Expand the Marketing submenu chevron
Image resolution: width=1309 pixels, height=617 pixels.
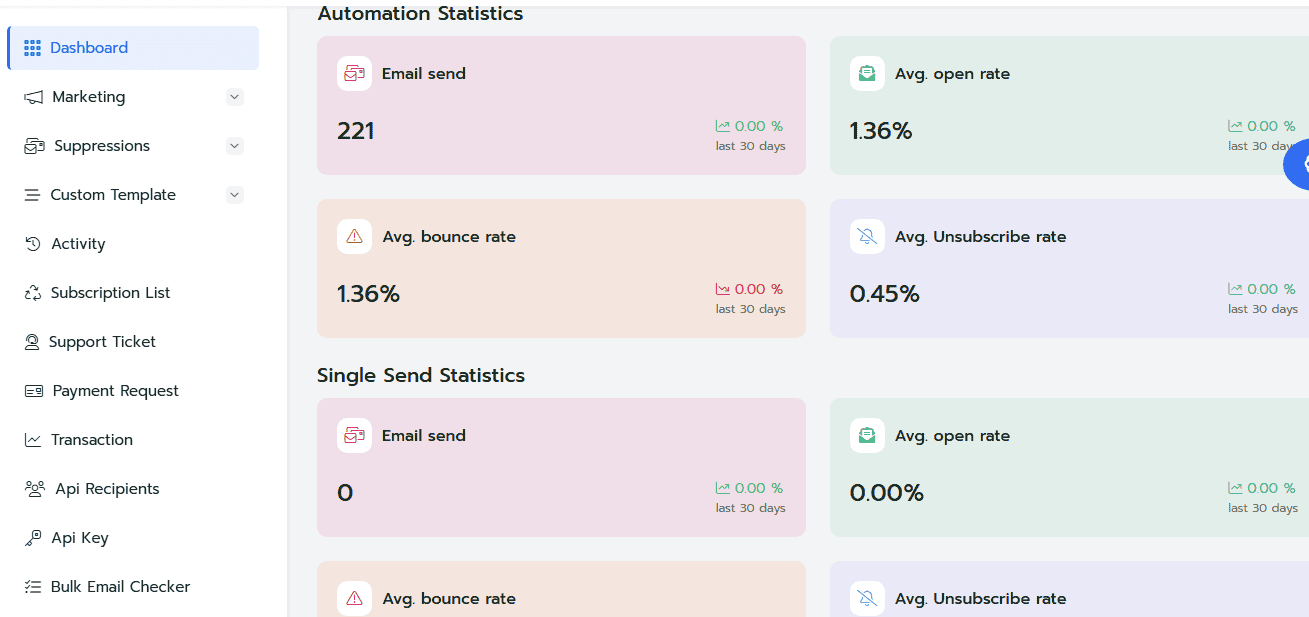[234, 97]
